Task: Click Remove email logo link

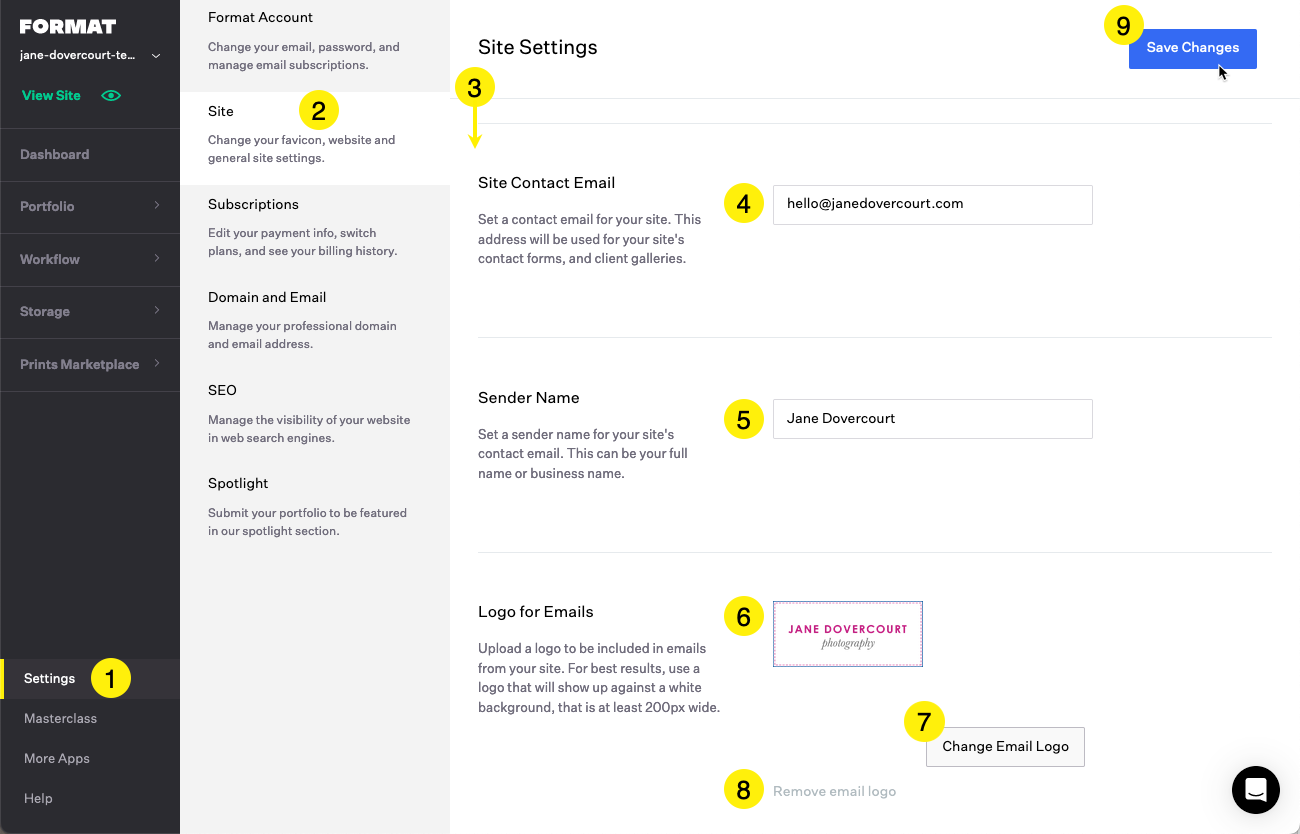Action: click(x=834, y=791)
